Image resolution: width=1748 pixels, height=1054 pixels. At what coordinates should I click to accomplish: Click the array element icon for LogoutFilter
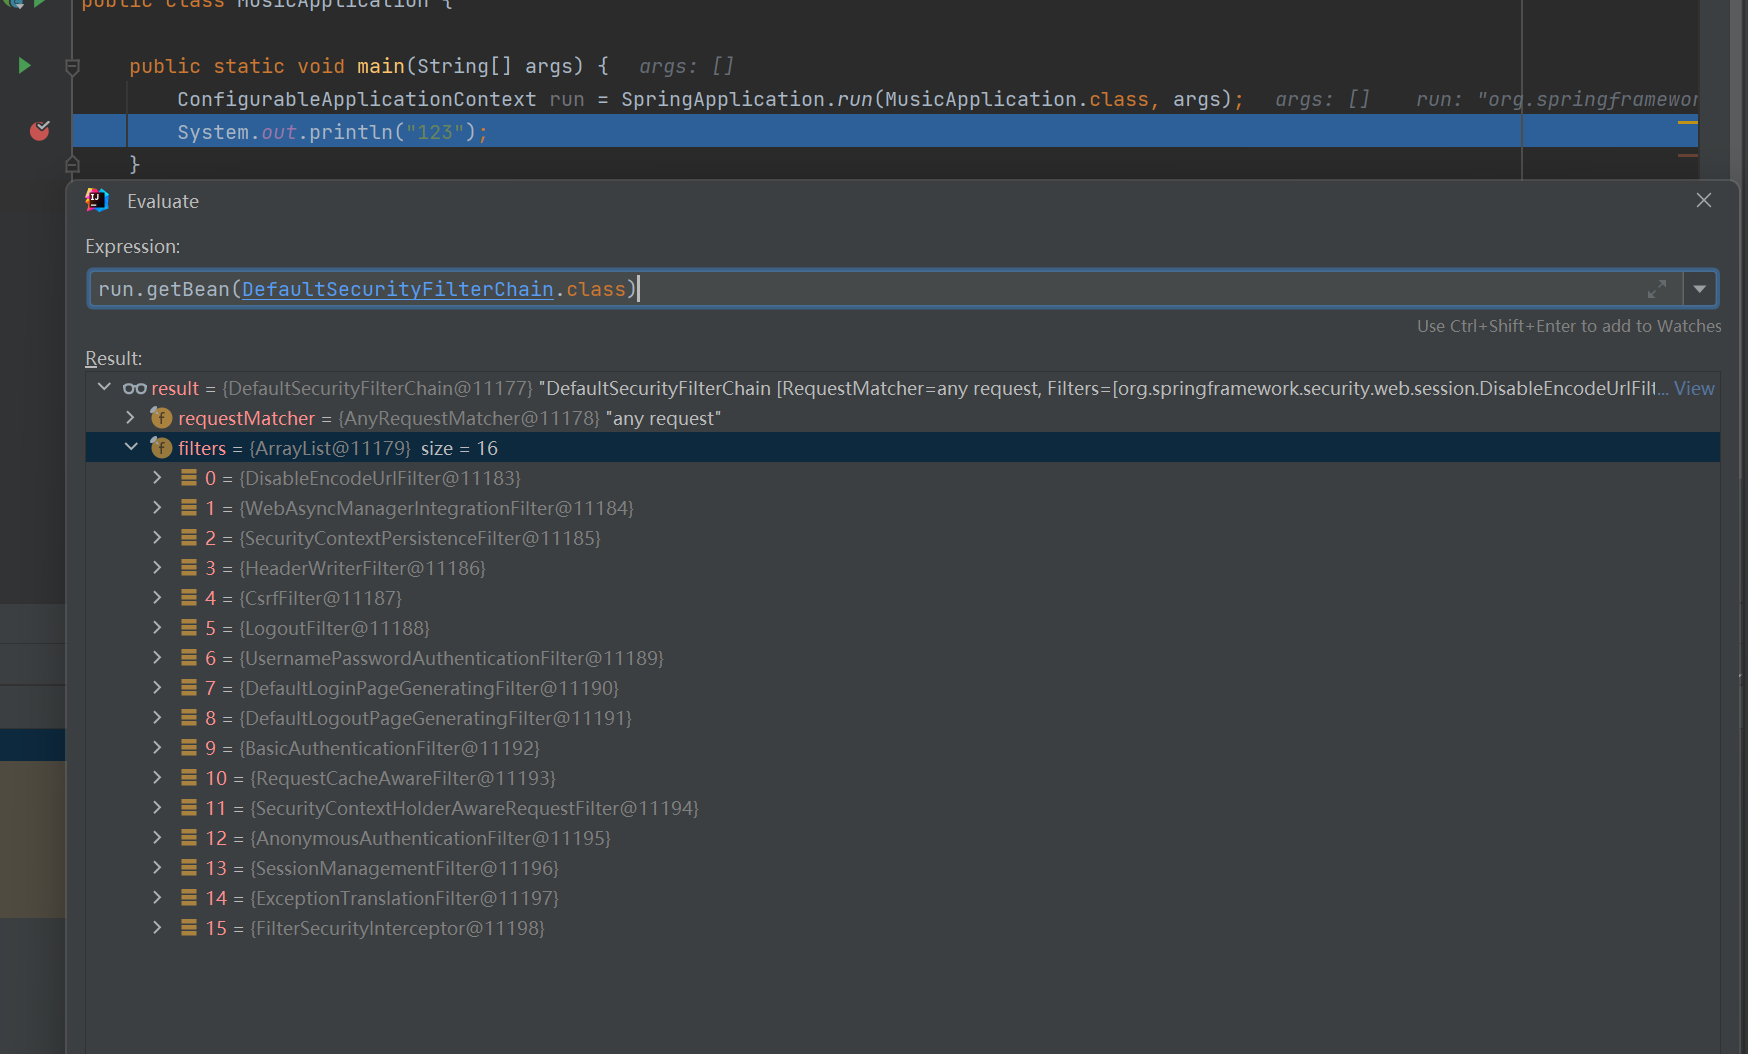tap(189, 628)
